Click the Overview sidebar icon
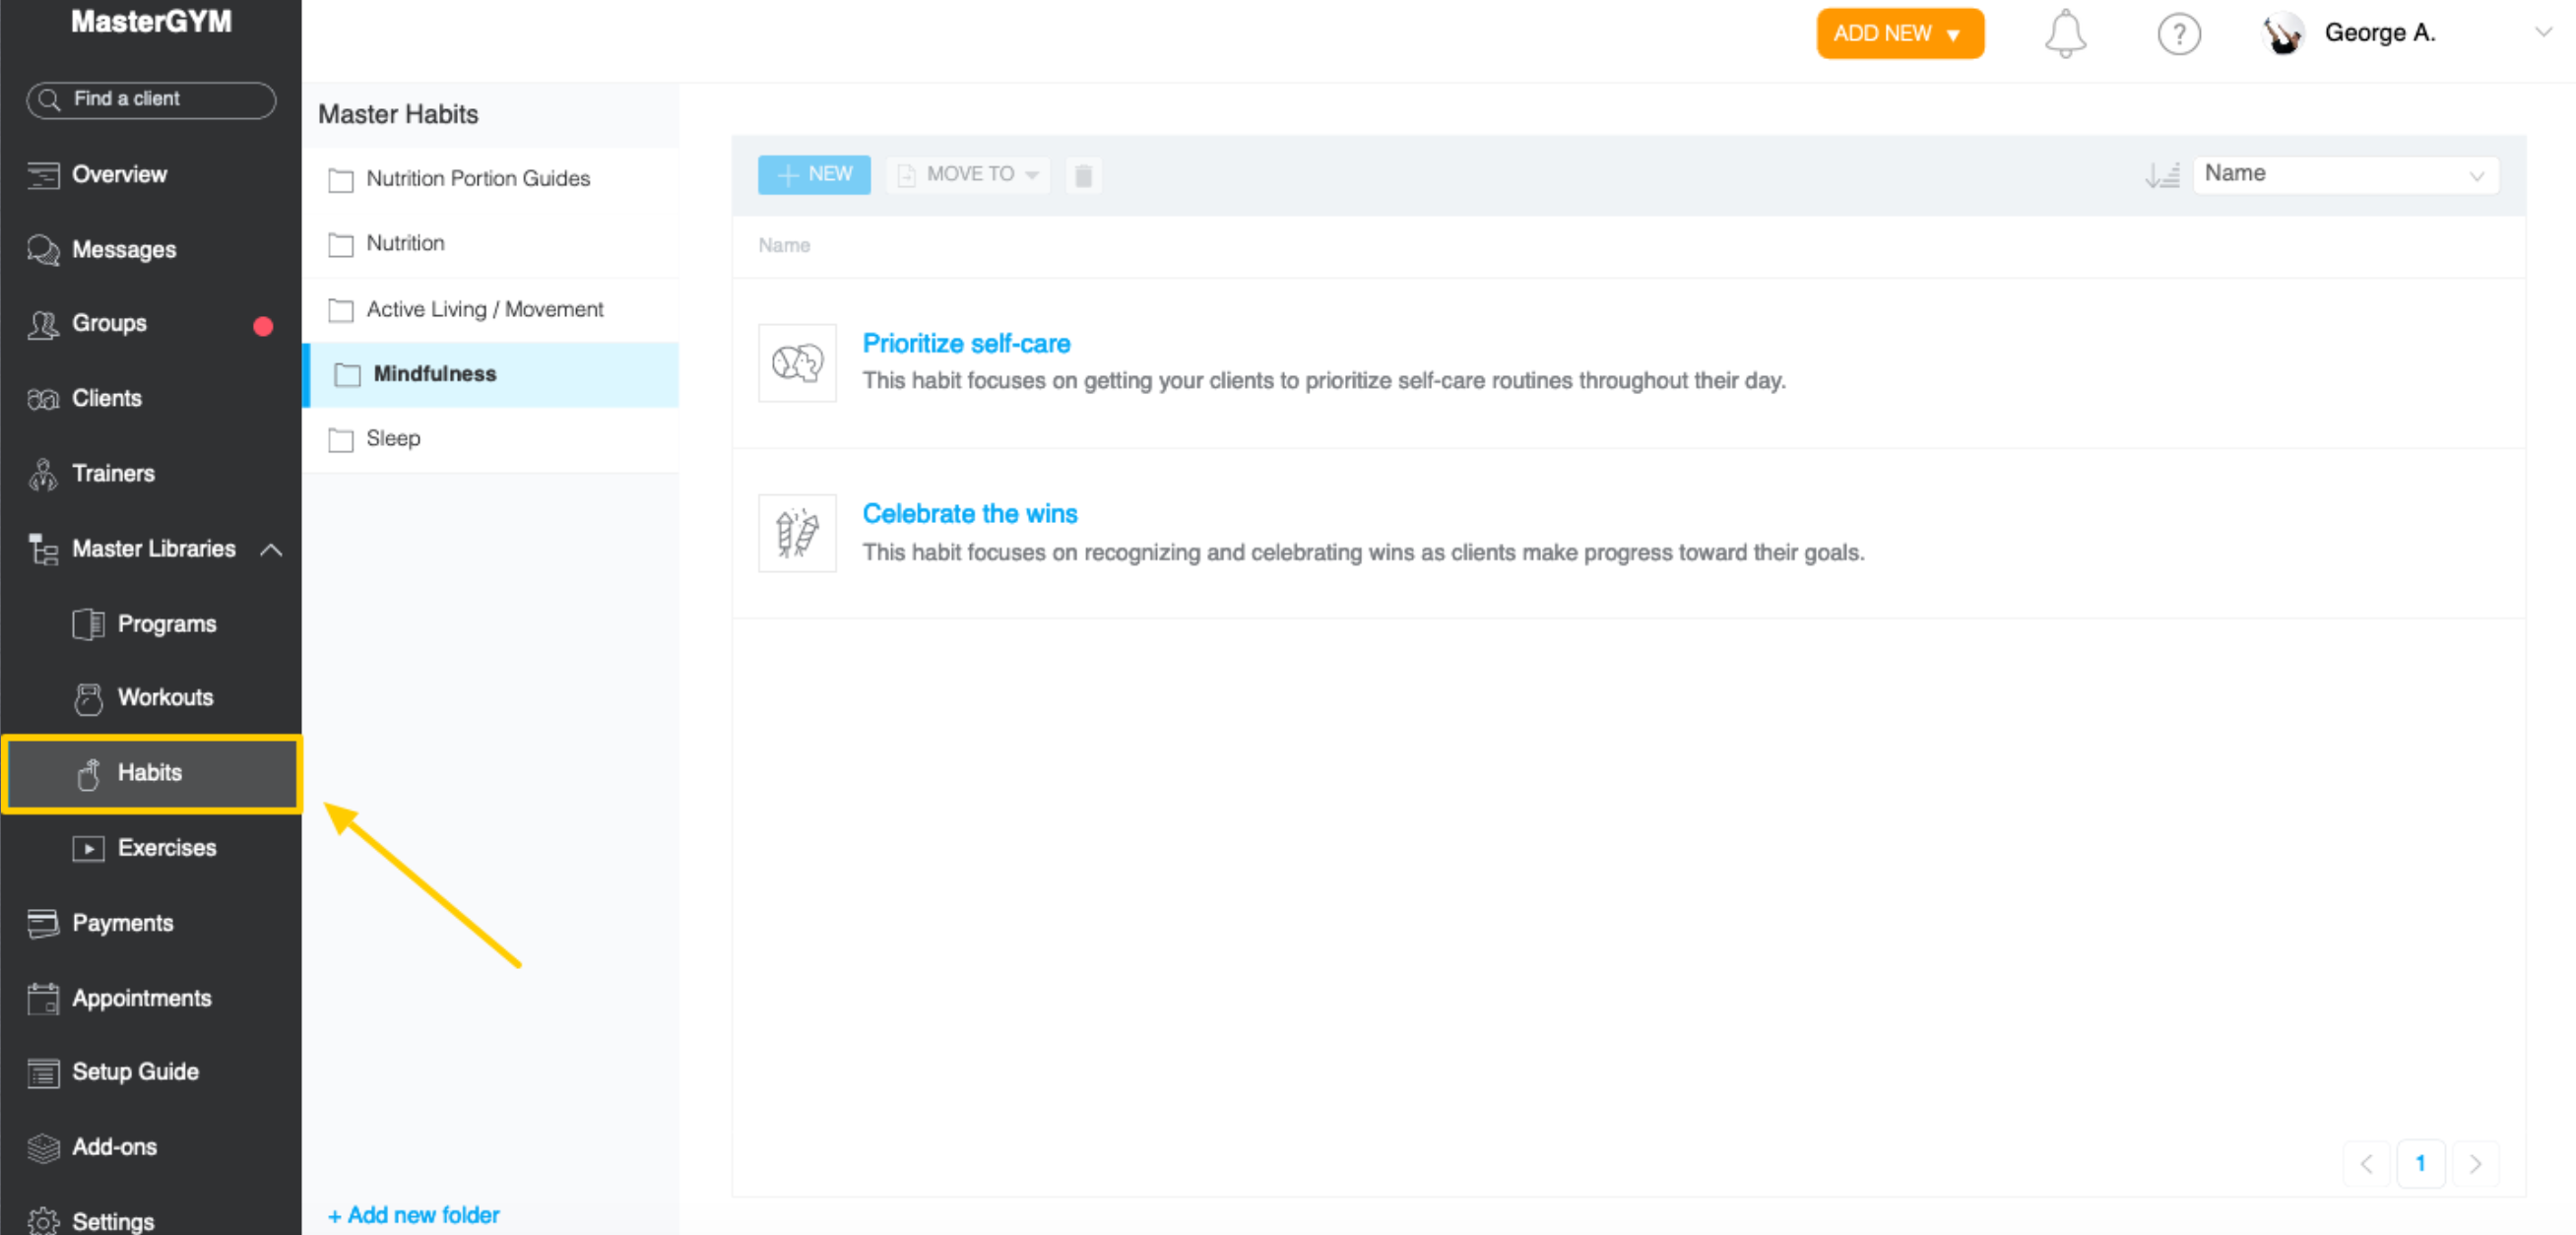This screenshot has width=2576, height=1235. (43, 175)
